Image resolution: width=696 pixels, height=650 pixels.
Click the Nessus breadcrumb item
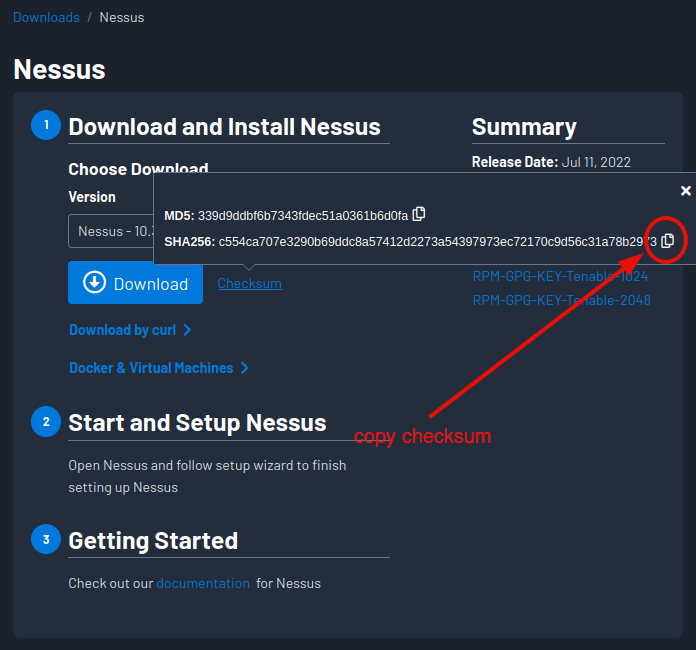122,18
